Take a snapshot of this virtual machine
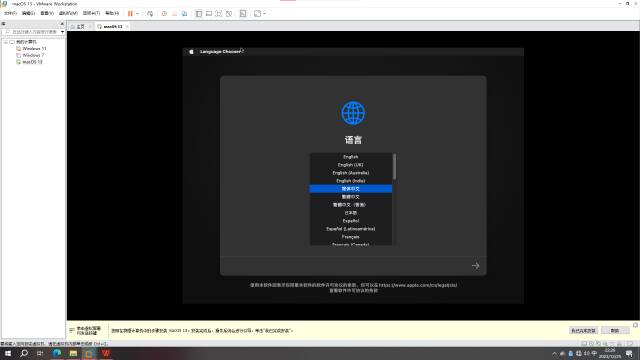Image resolution: width=640 pixels, height=360 pixels. pos(164,13)
